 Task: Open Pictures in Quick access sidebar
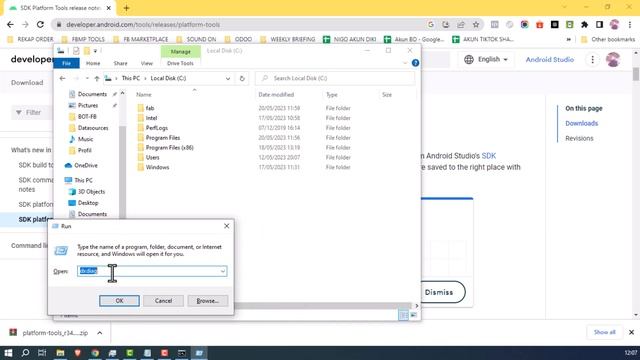click(88, 105)
